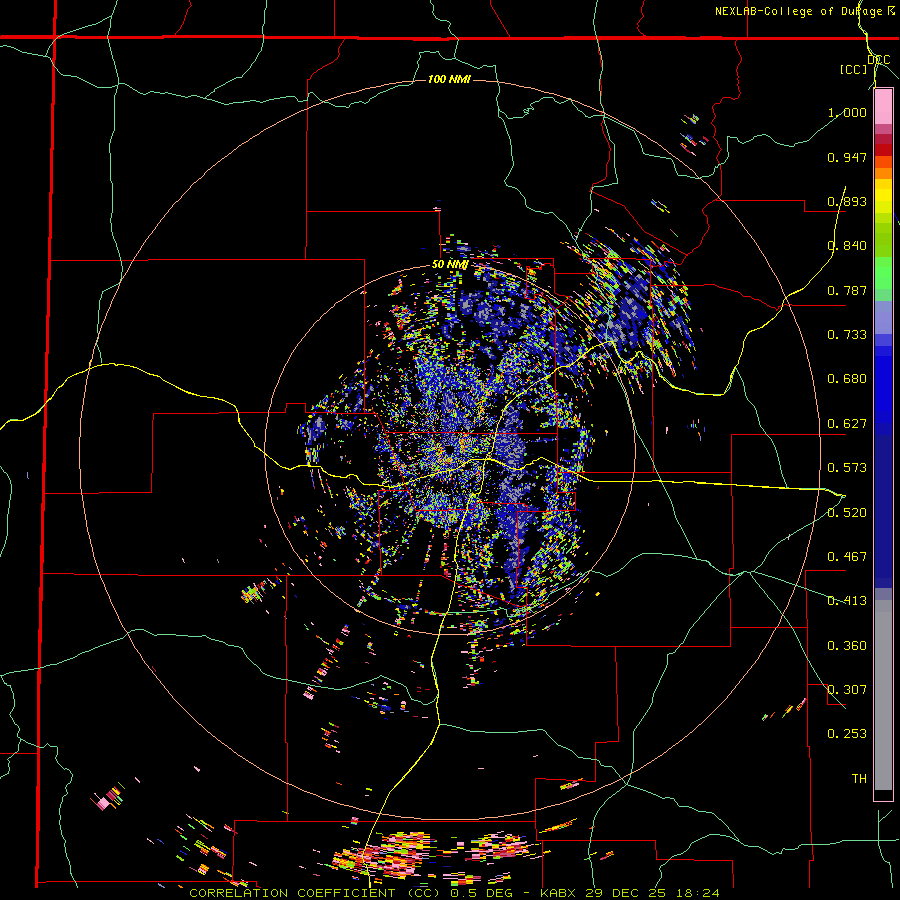Click the 0.840 legend value
The height and width of the screenshot is (900, 900).
click(x=847, y=246)
